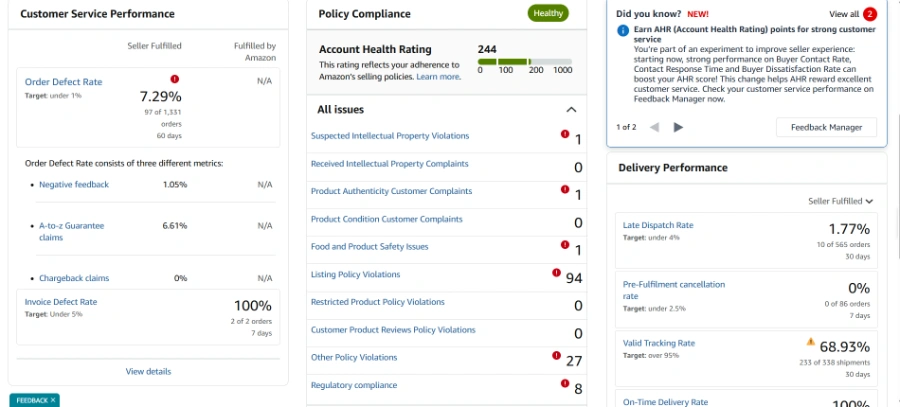Click the Learn more link under Account Health Rating
Screen dimensions: 900x407
[x=438, y=76]
